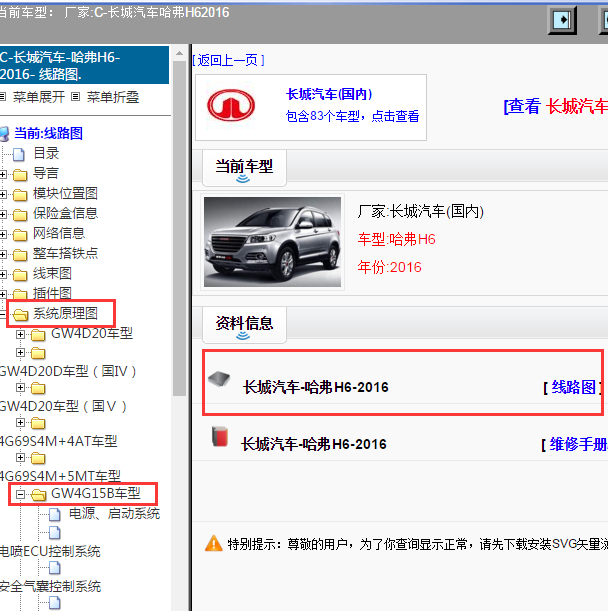
Task: Select 4G69S4M+5MT车型 tree entry
Action: (60, 476)
